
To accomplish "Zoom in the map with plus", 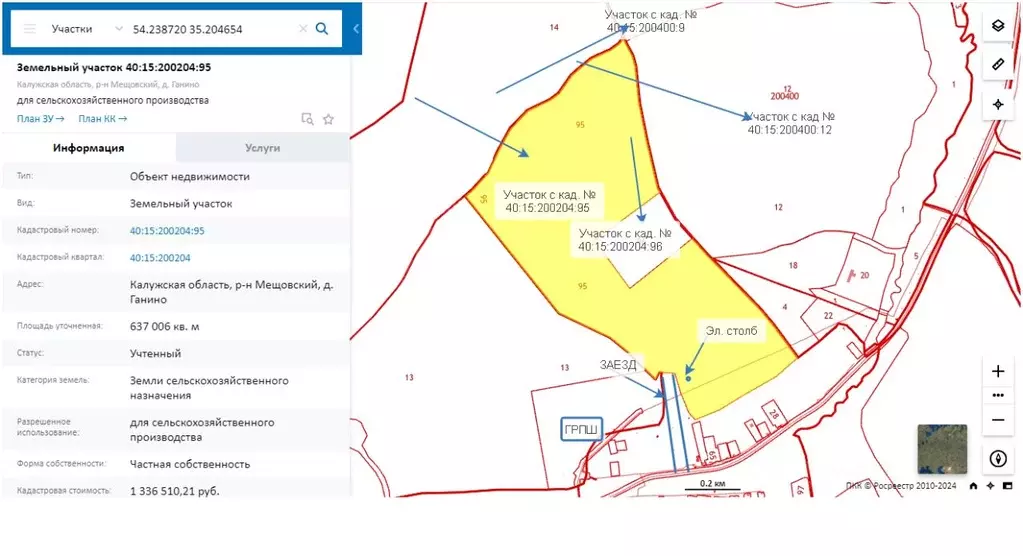I will [998, 371].
